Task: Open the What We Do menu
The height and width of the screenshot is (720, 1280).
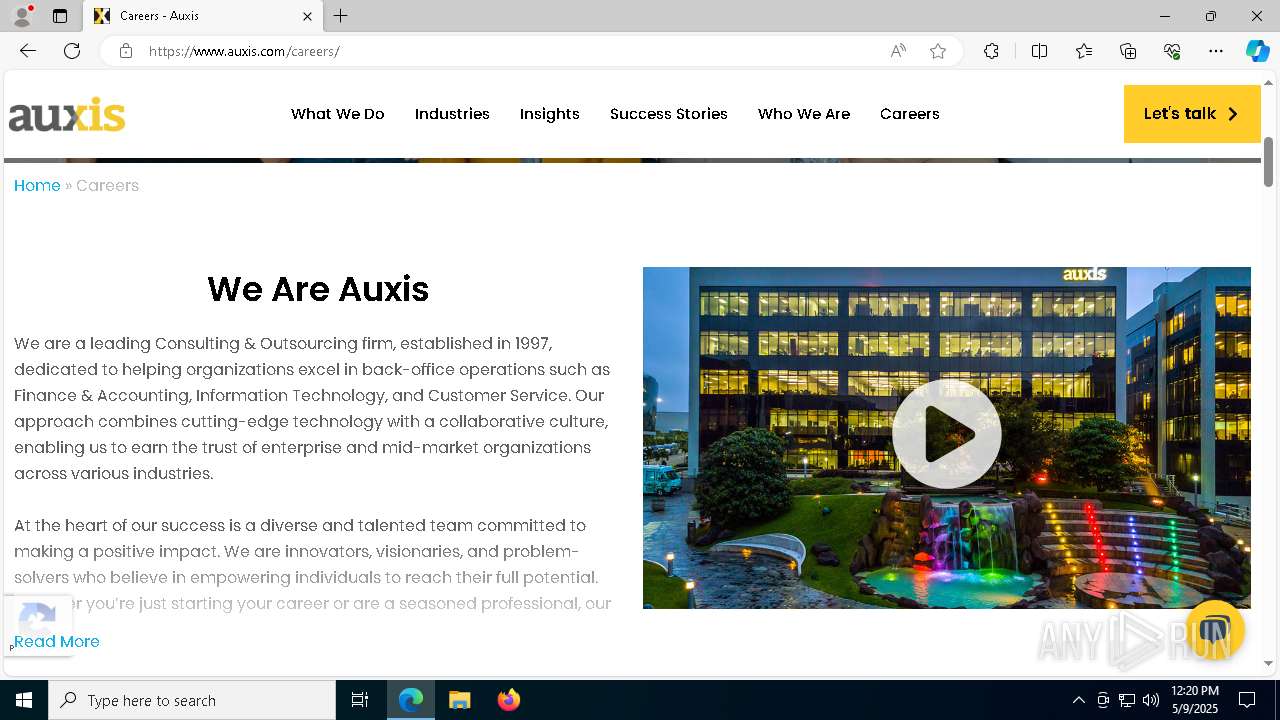Action: coord(338,114)
